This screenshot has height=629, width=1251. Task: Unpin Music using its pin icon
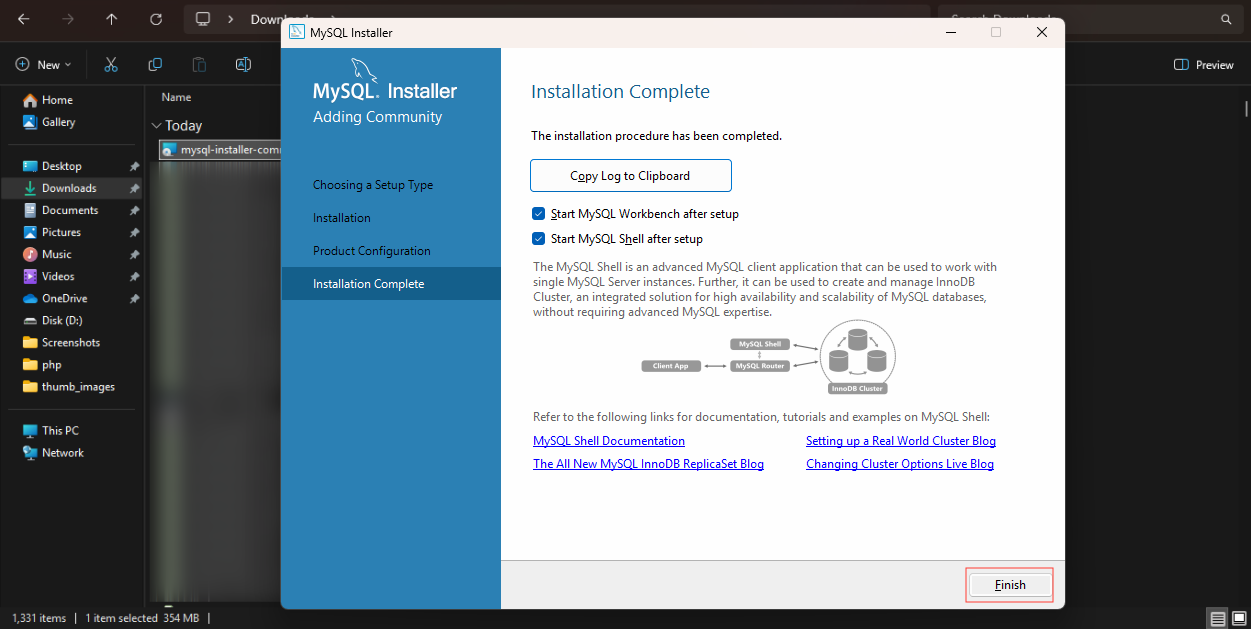(134, 254)
